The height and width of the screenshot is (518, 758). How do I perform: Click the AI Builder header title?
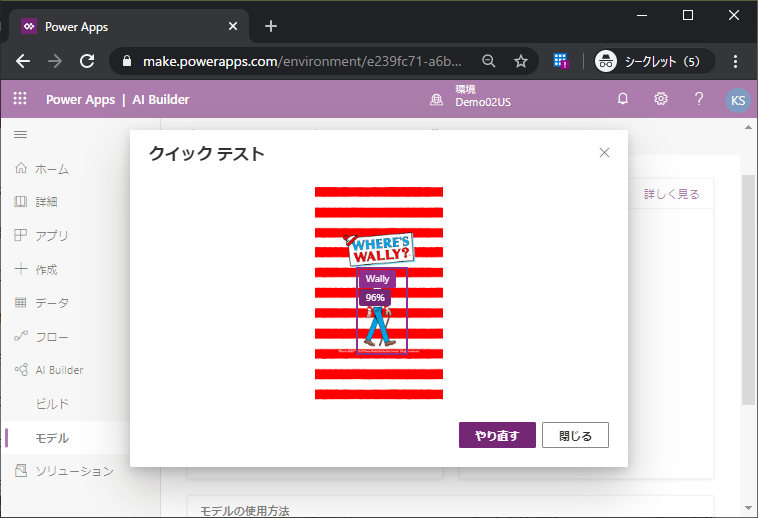161,100
